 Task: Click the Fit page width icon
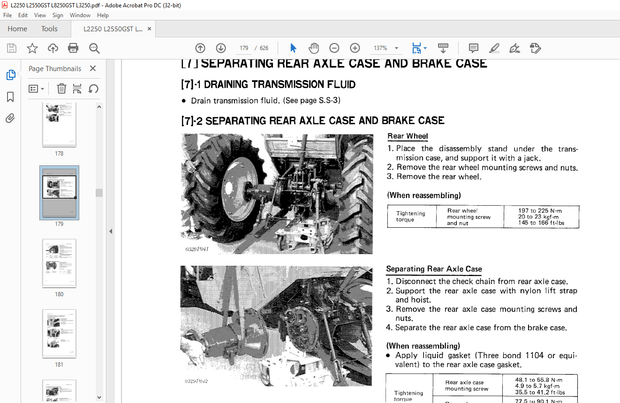[x=416, y=48]
